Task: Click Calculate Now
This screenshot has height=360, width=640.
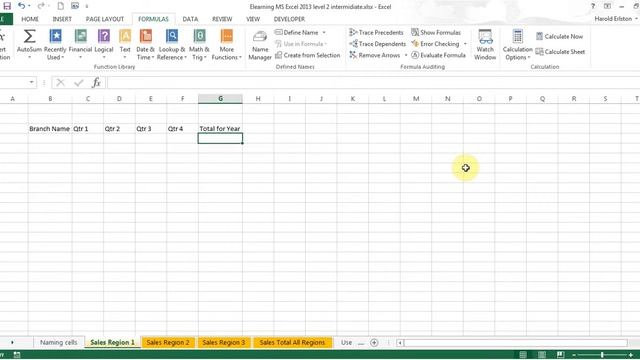Action: pos(559,36)
